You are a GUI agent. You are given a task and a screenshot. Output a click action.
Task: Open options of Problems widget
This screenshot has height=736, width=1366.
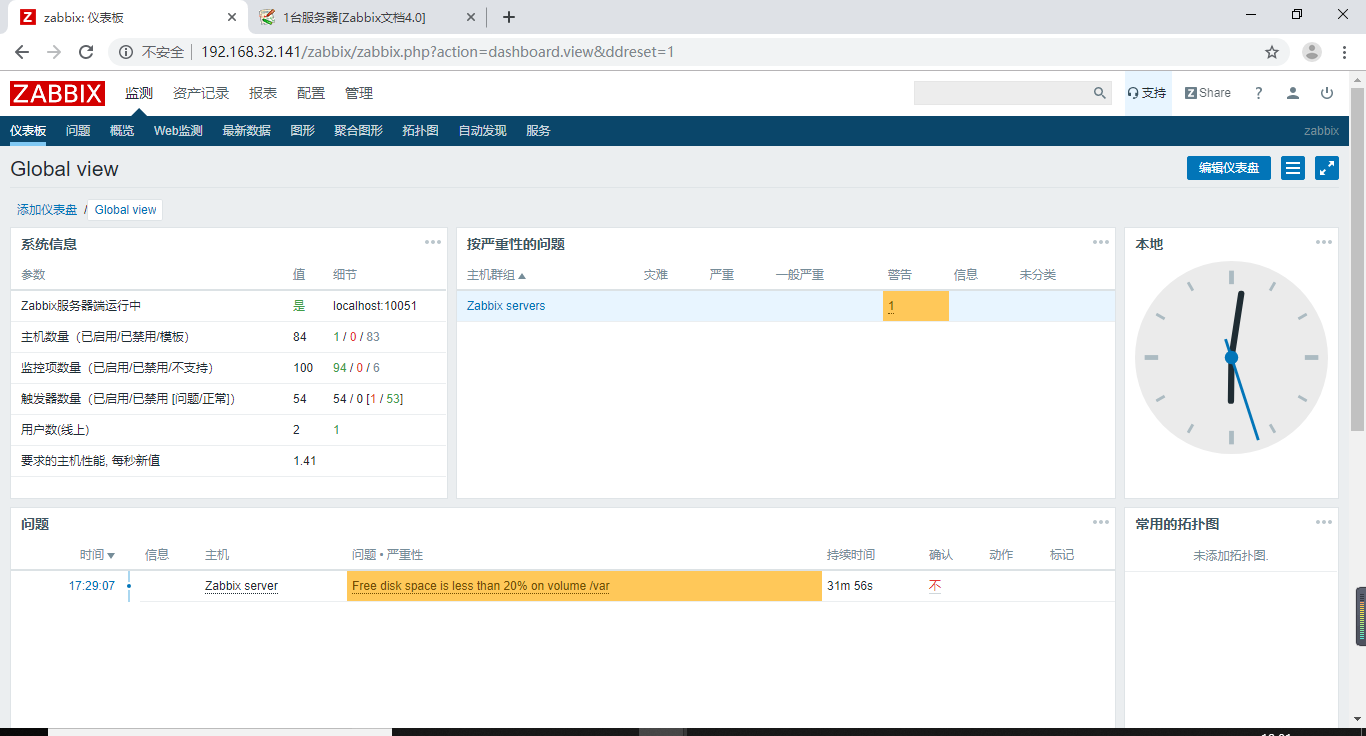point(1101,522)
